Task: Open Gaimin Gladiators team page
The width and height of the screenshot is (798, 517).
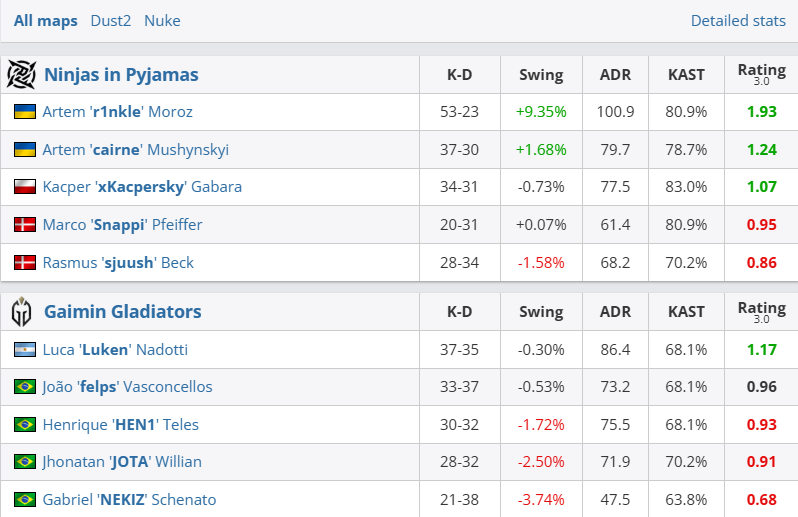Action: point(123,312)
